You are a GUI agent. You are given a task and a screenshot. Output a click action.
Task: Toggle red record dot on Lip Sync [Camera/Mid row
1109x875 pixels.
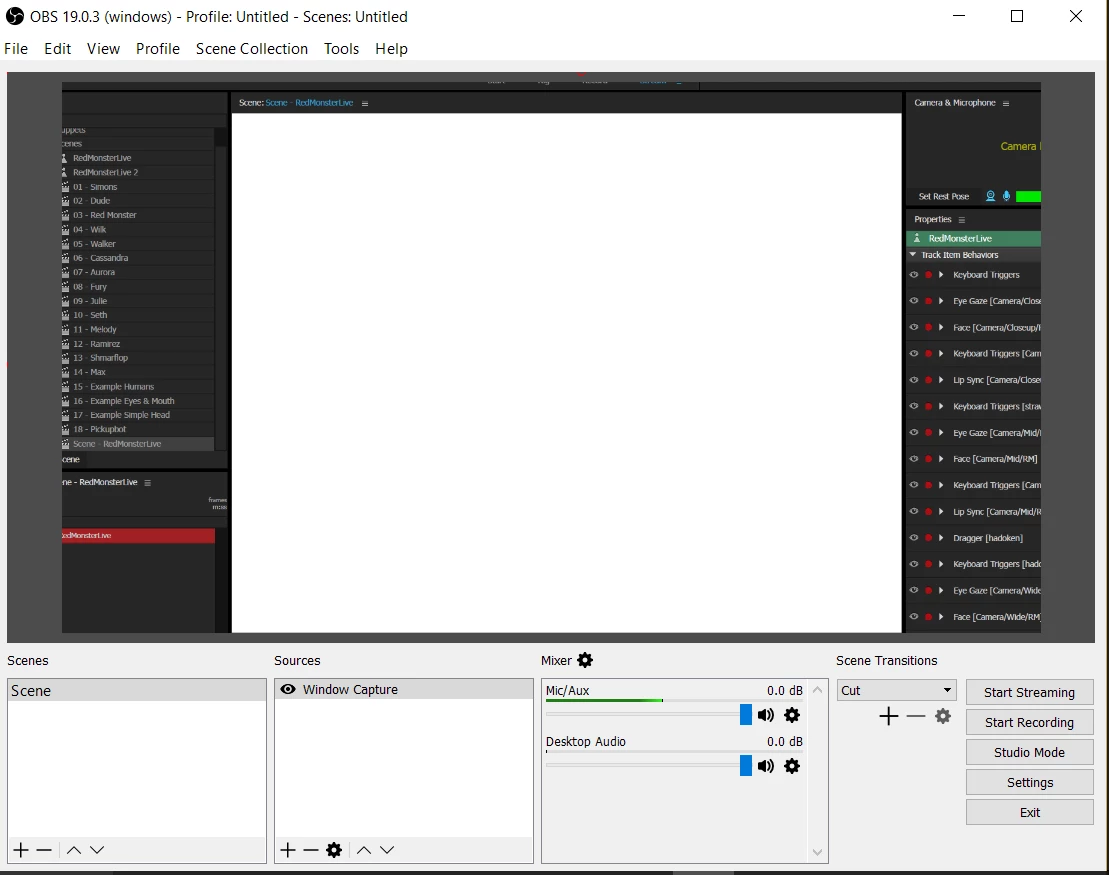[x=928, y=511]
